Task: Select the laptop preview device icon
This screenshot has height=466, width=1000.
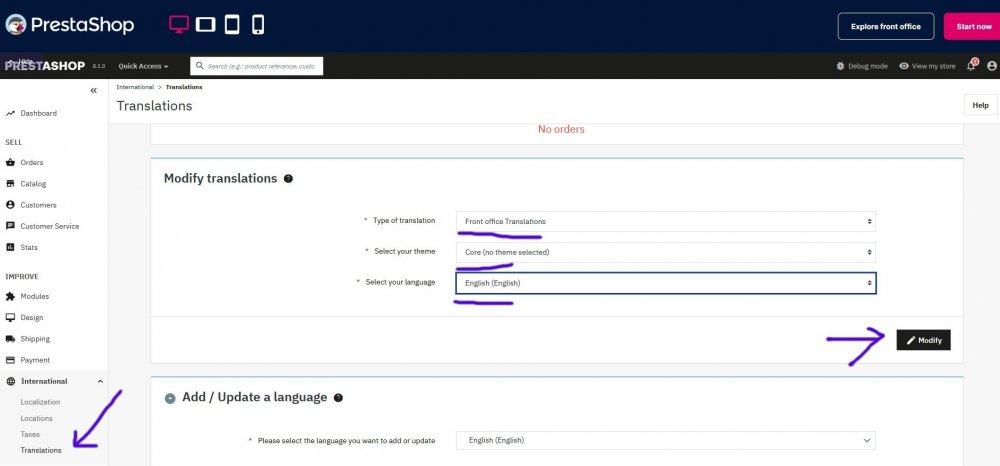Action: coord(206,25)
